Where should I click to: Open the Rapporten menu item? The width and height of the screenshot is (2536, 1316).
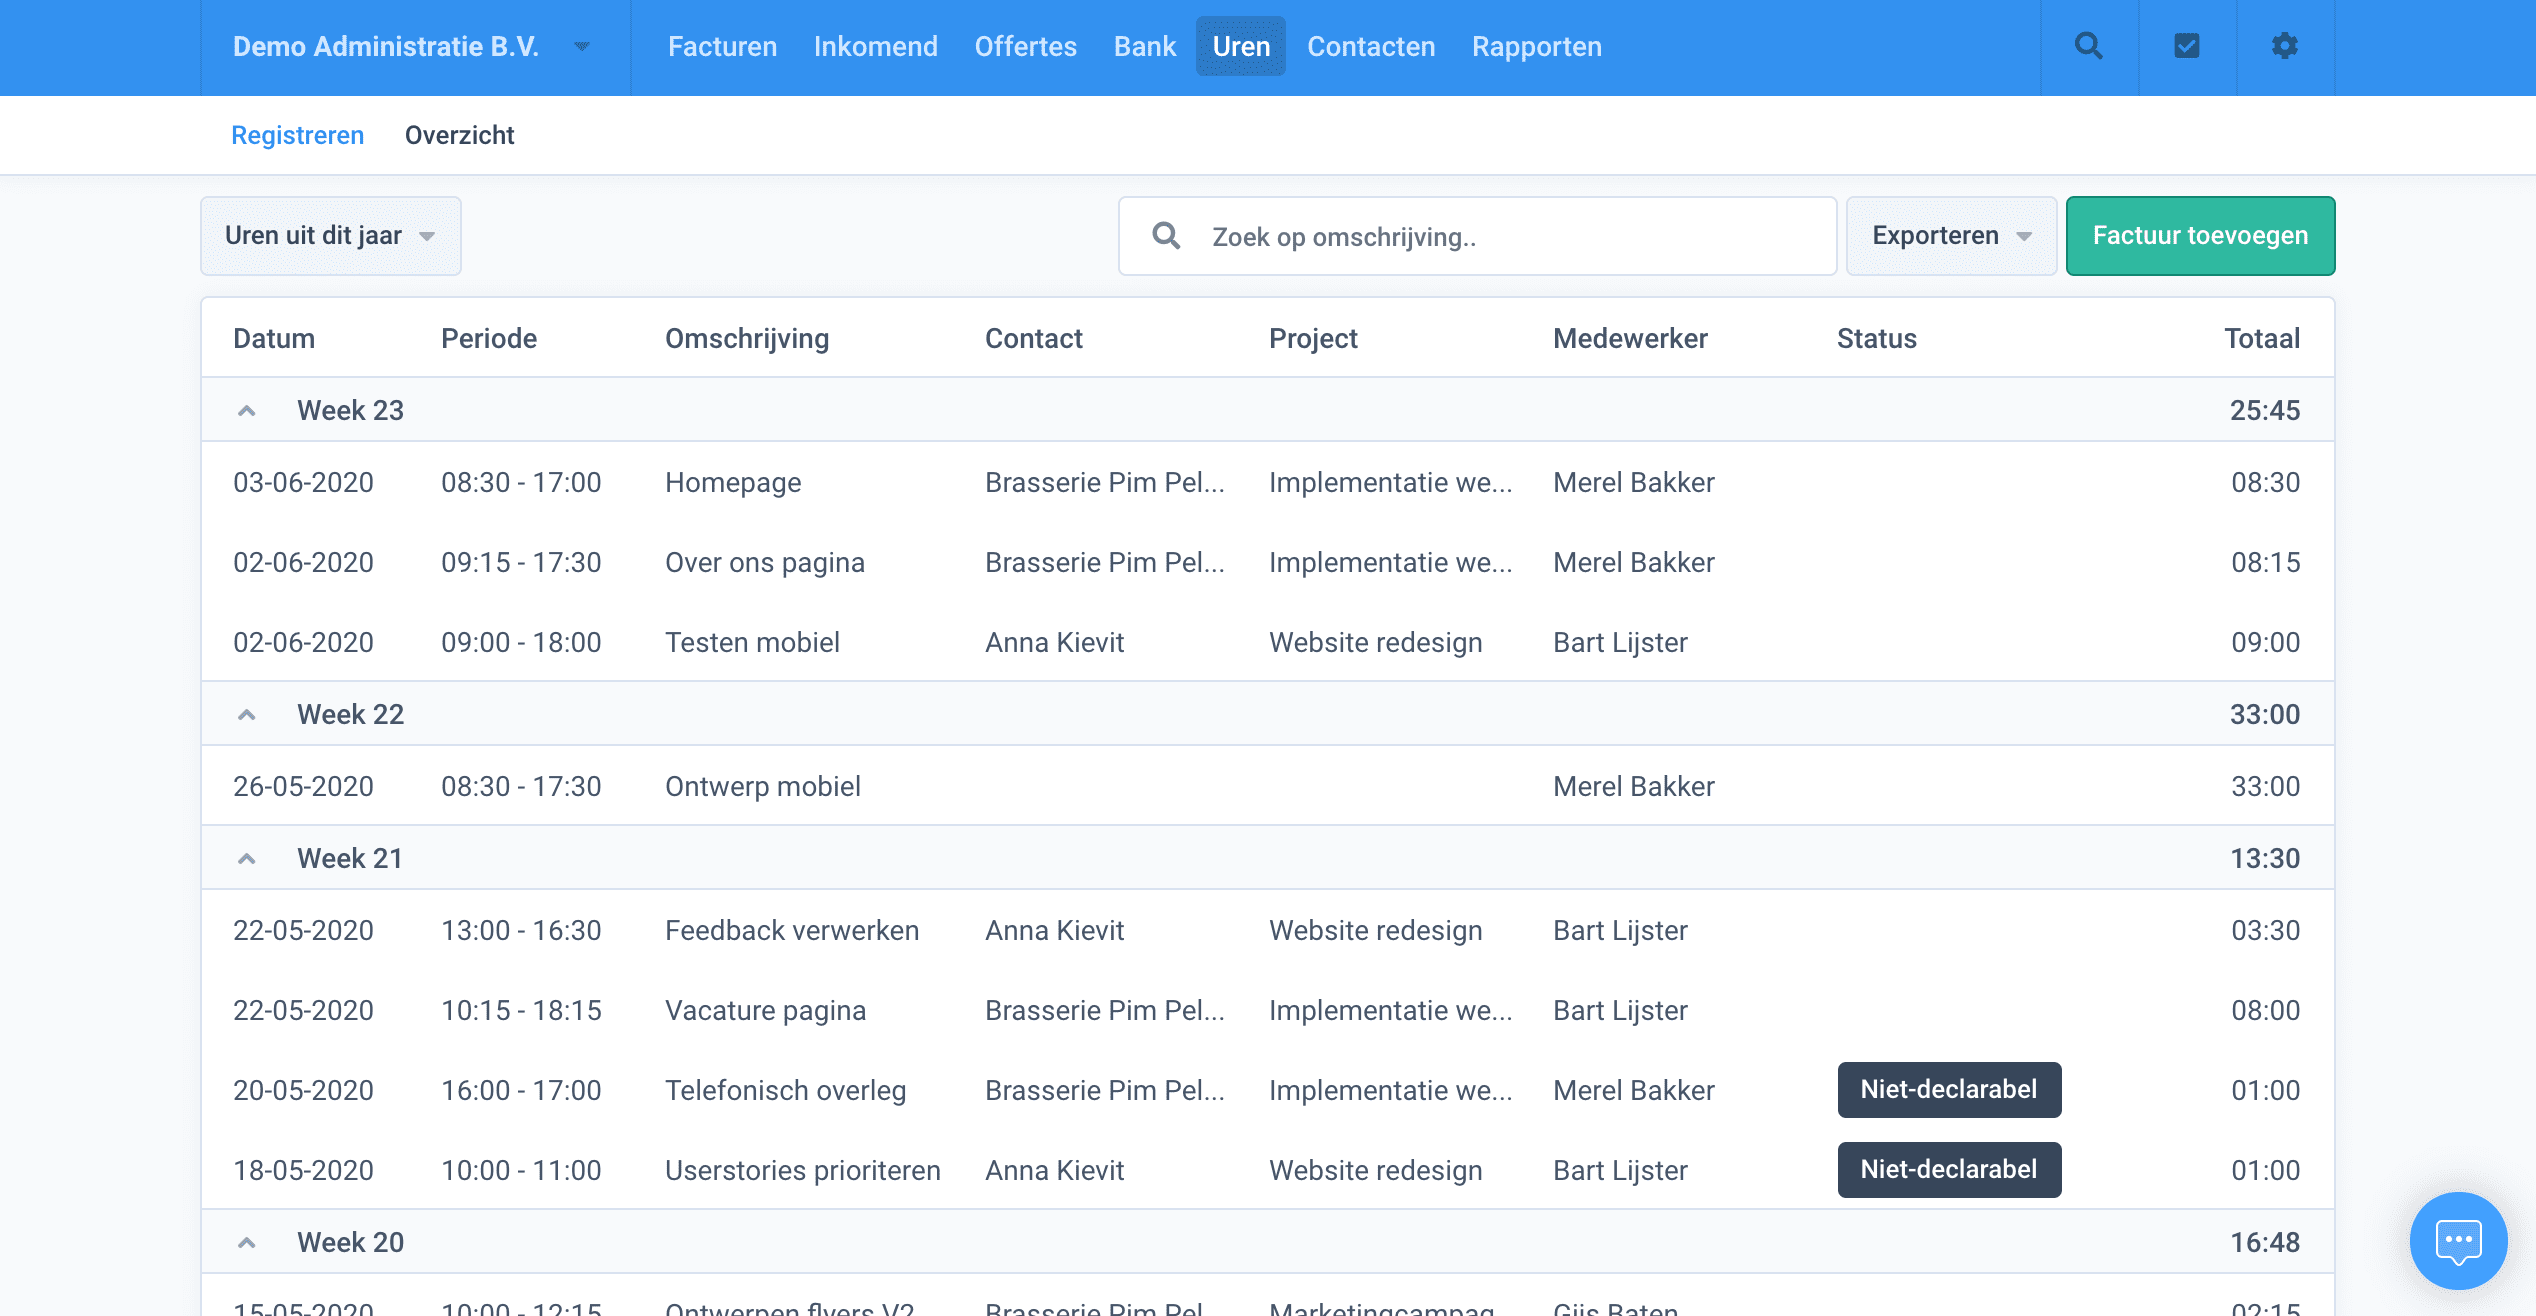click(x=1536, y=46)
